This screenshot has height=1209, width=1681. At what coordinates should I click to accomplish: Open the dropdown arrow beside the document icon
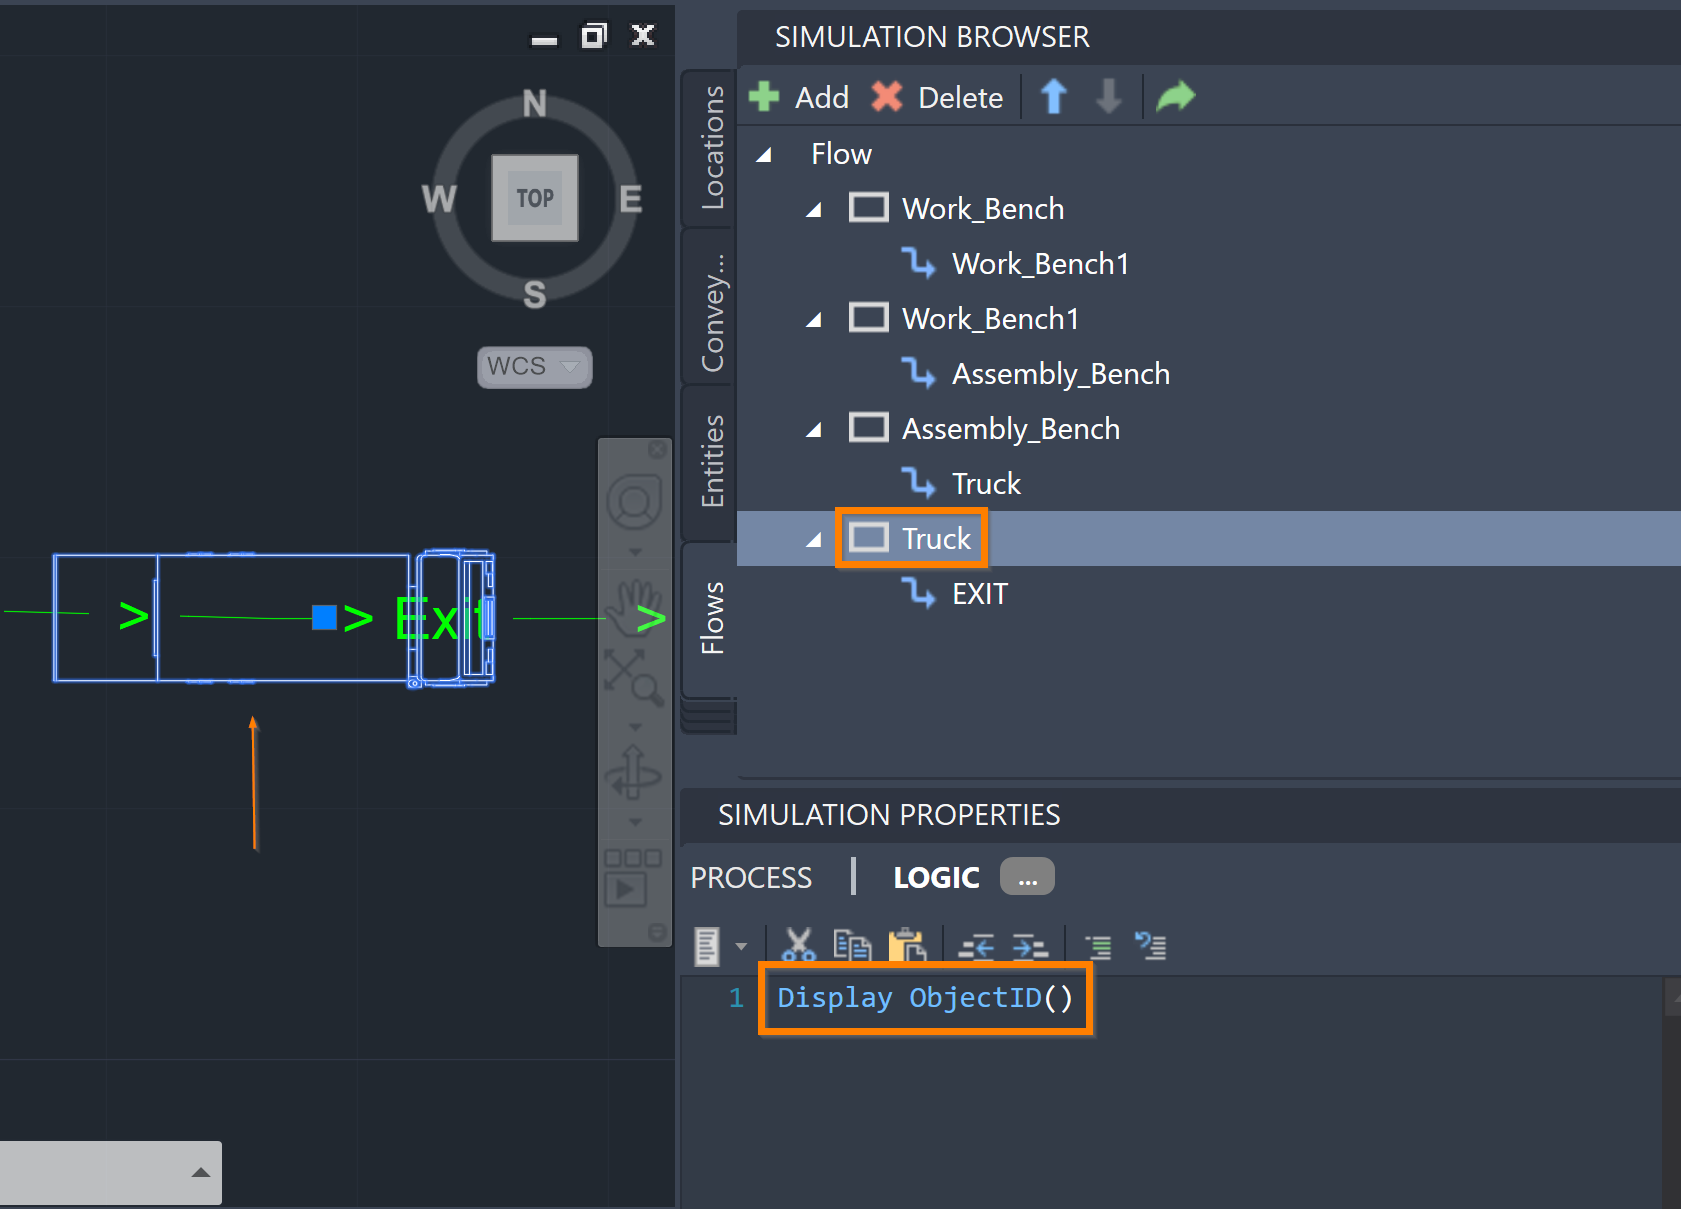coord(741,946)
